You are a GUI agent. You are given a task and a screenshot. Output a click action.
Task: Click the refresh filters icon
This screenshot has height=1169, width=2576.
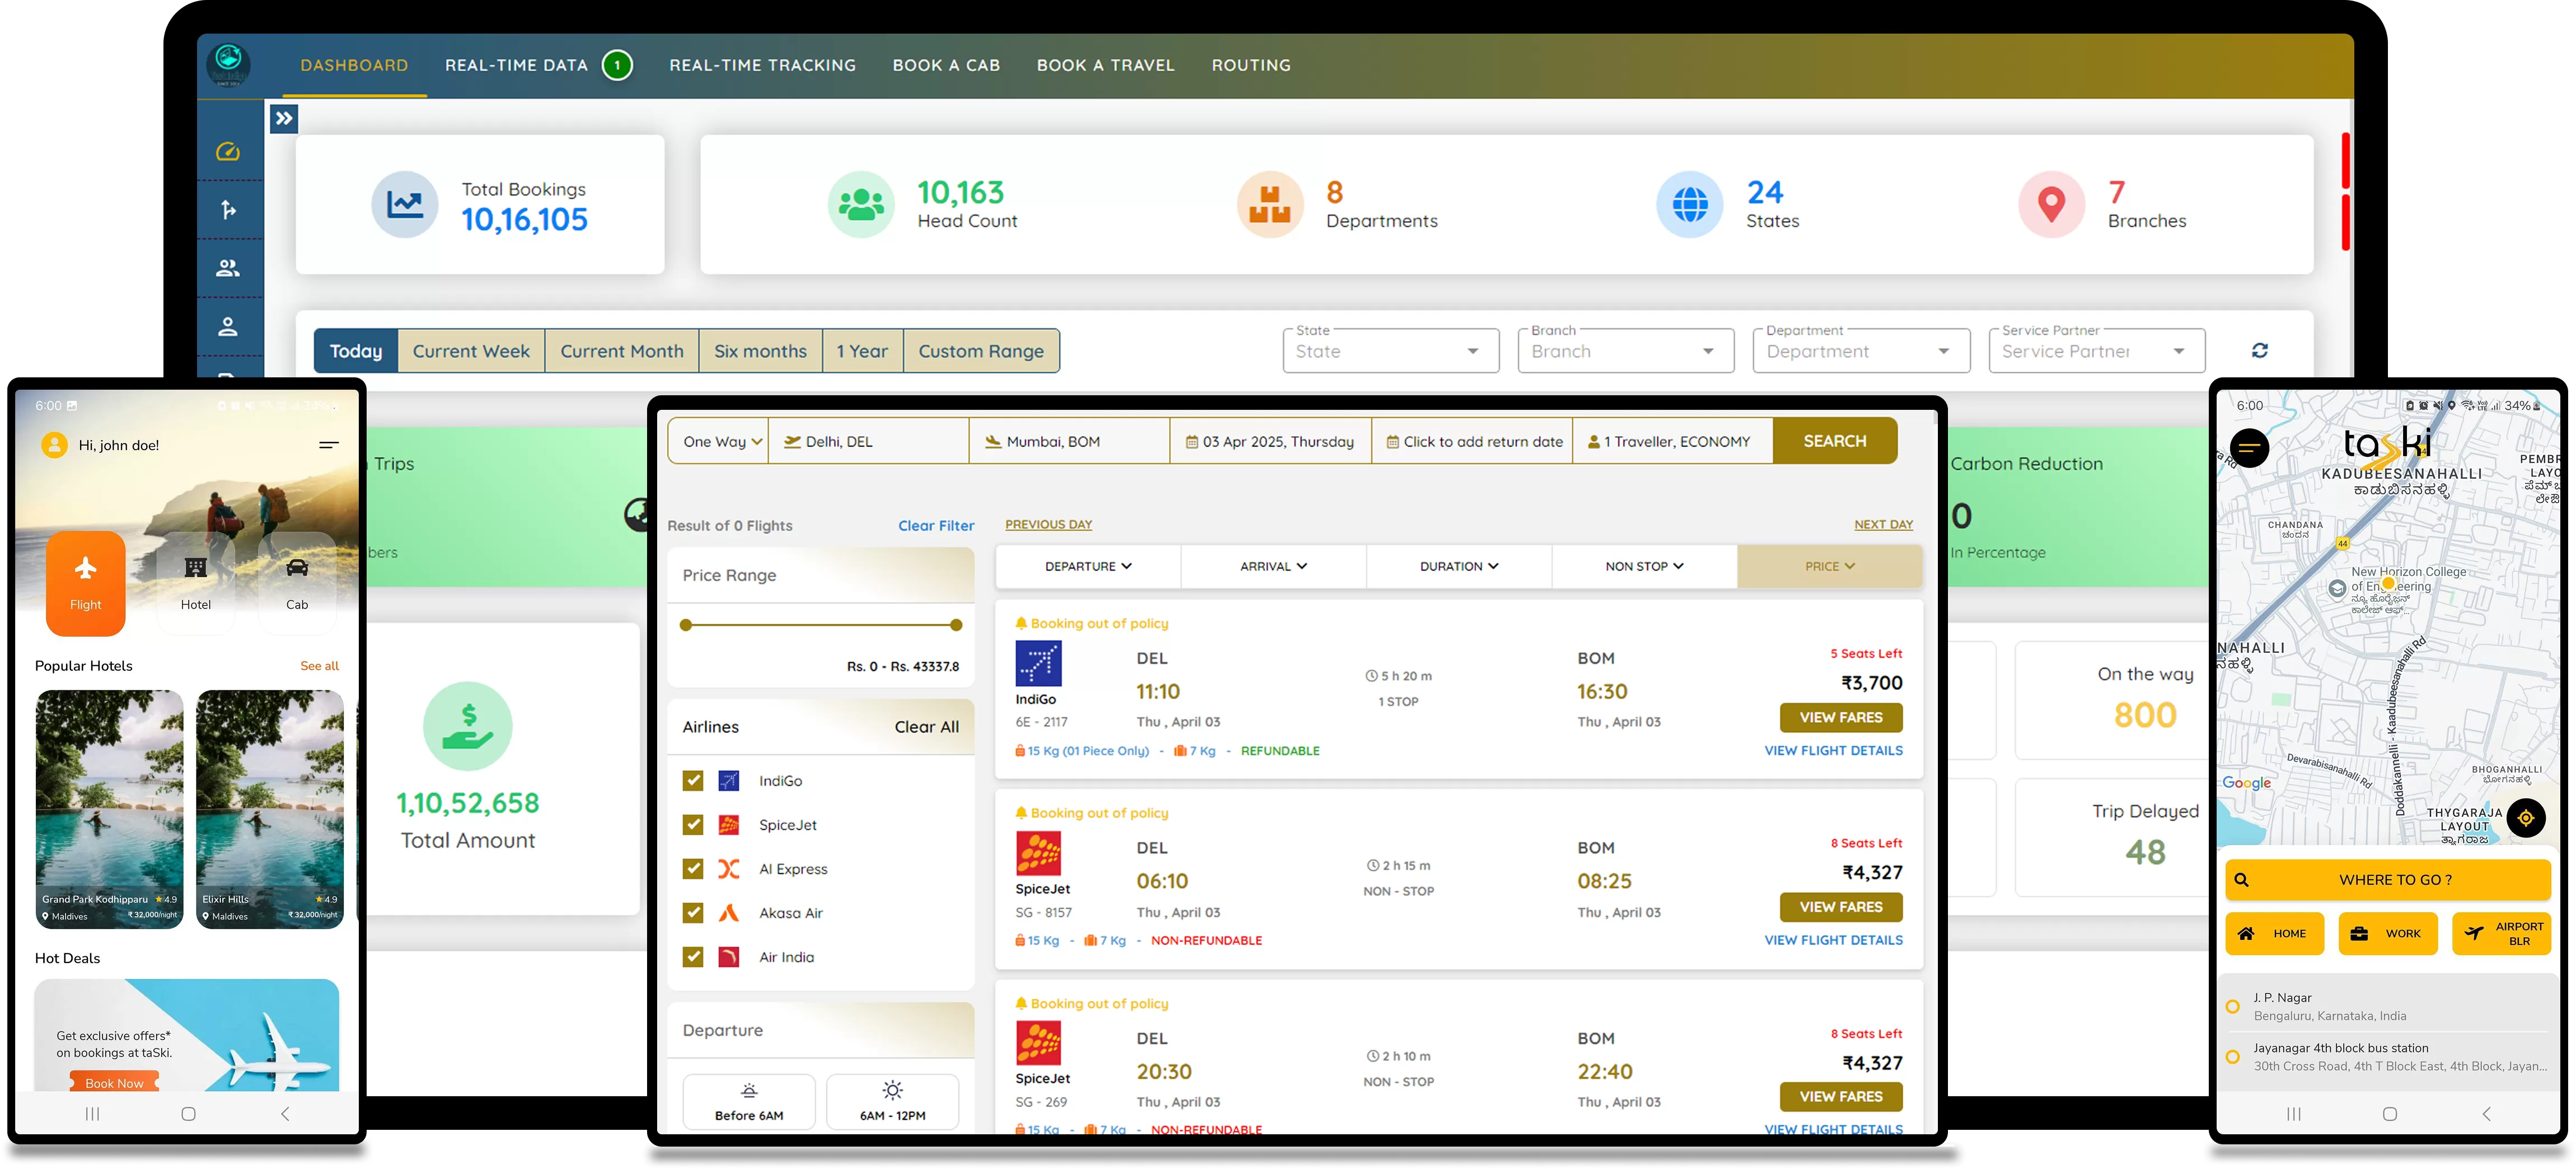[x=2259, y=351]
